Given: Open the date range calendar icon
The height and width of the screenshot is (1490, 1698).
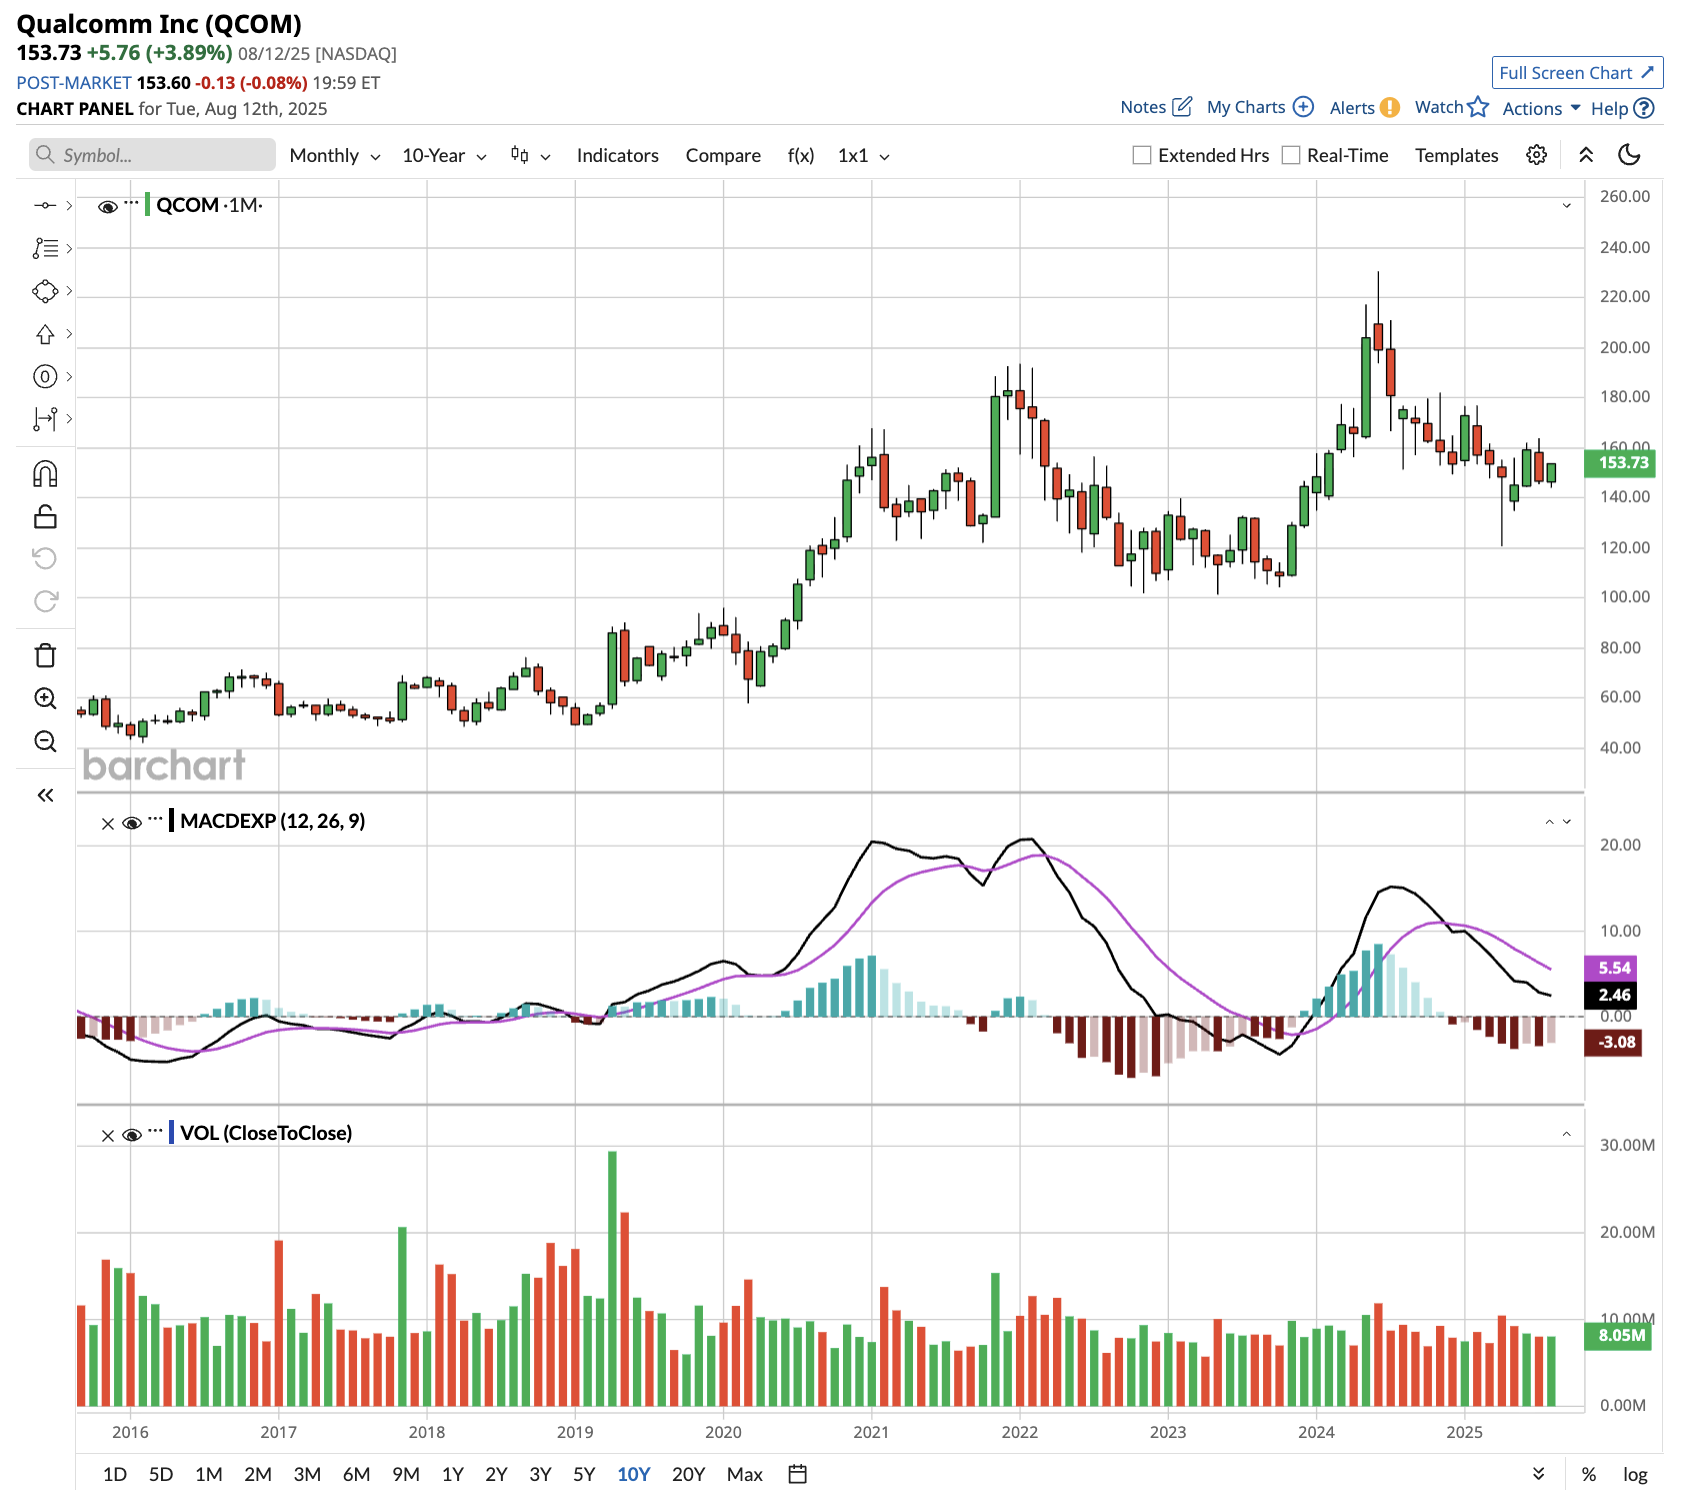Looking at the screenshot, I should pyautogui.click(x=797, y=1474).
